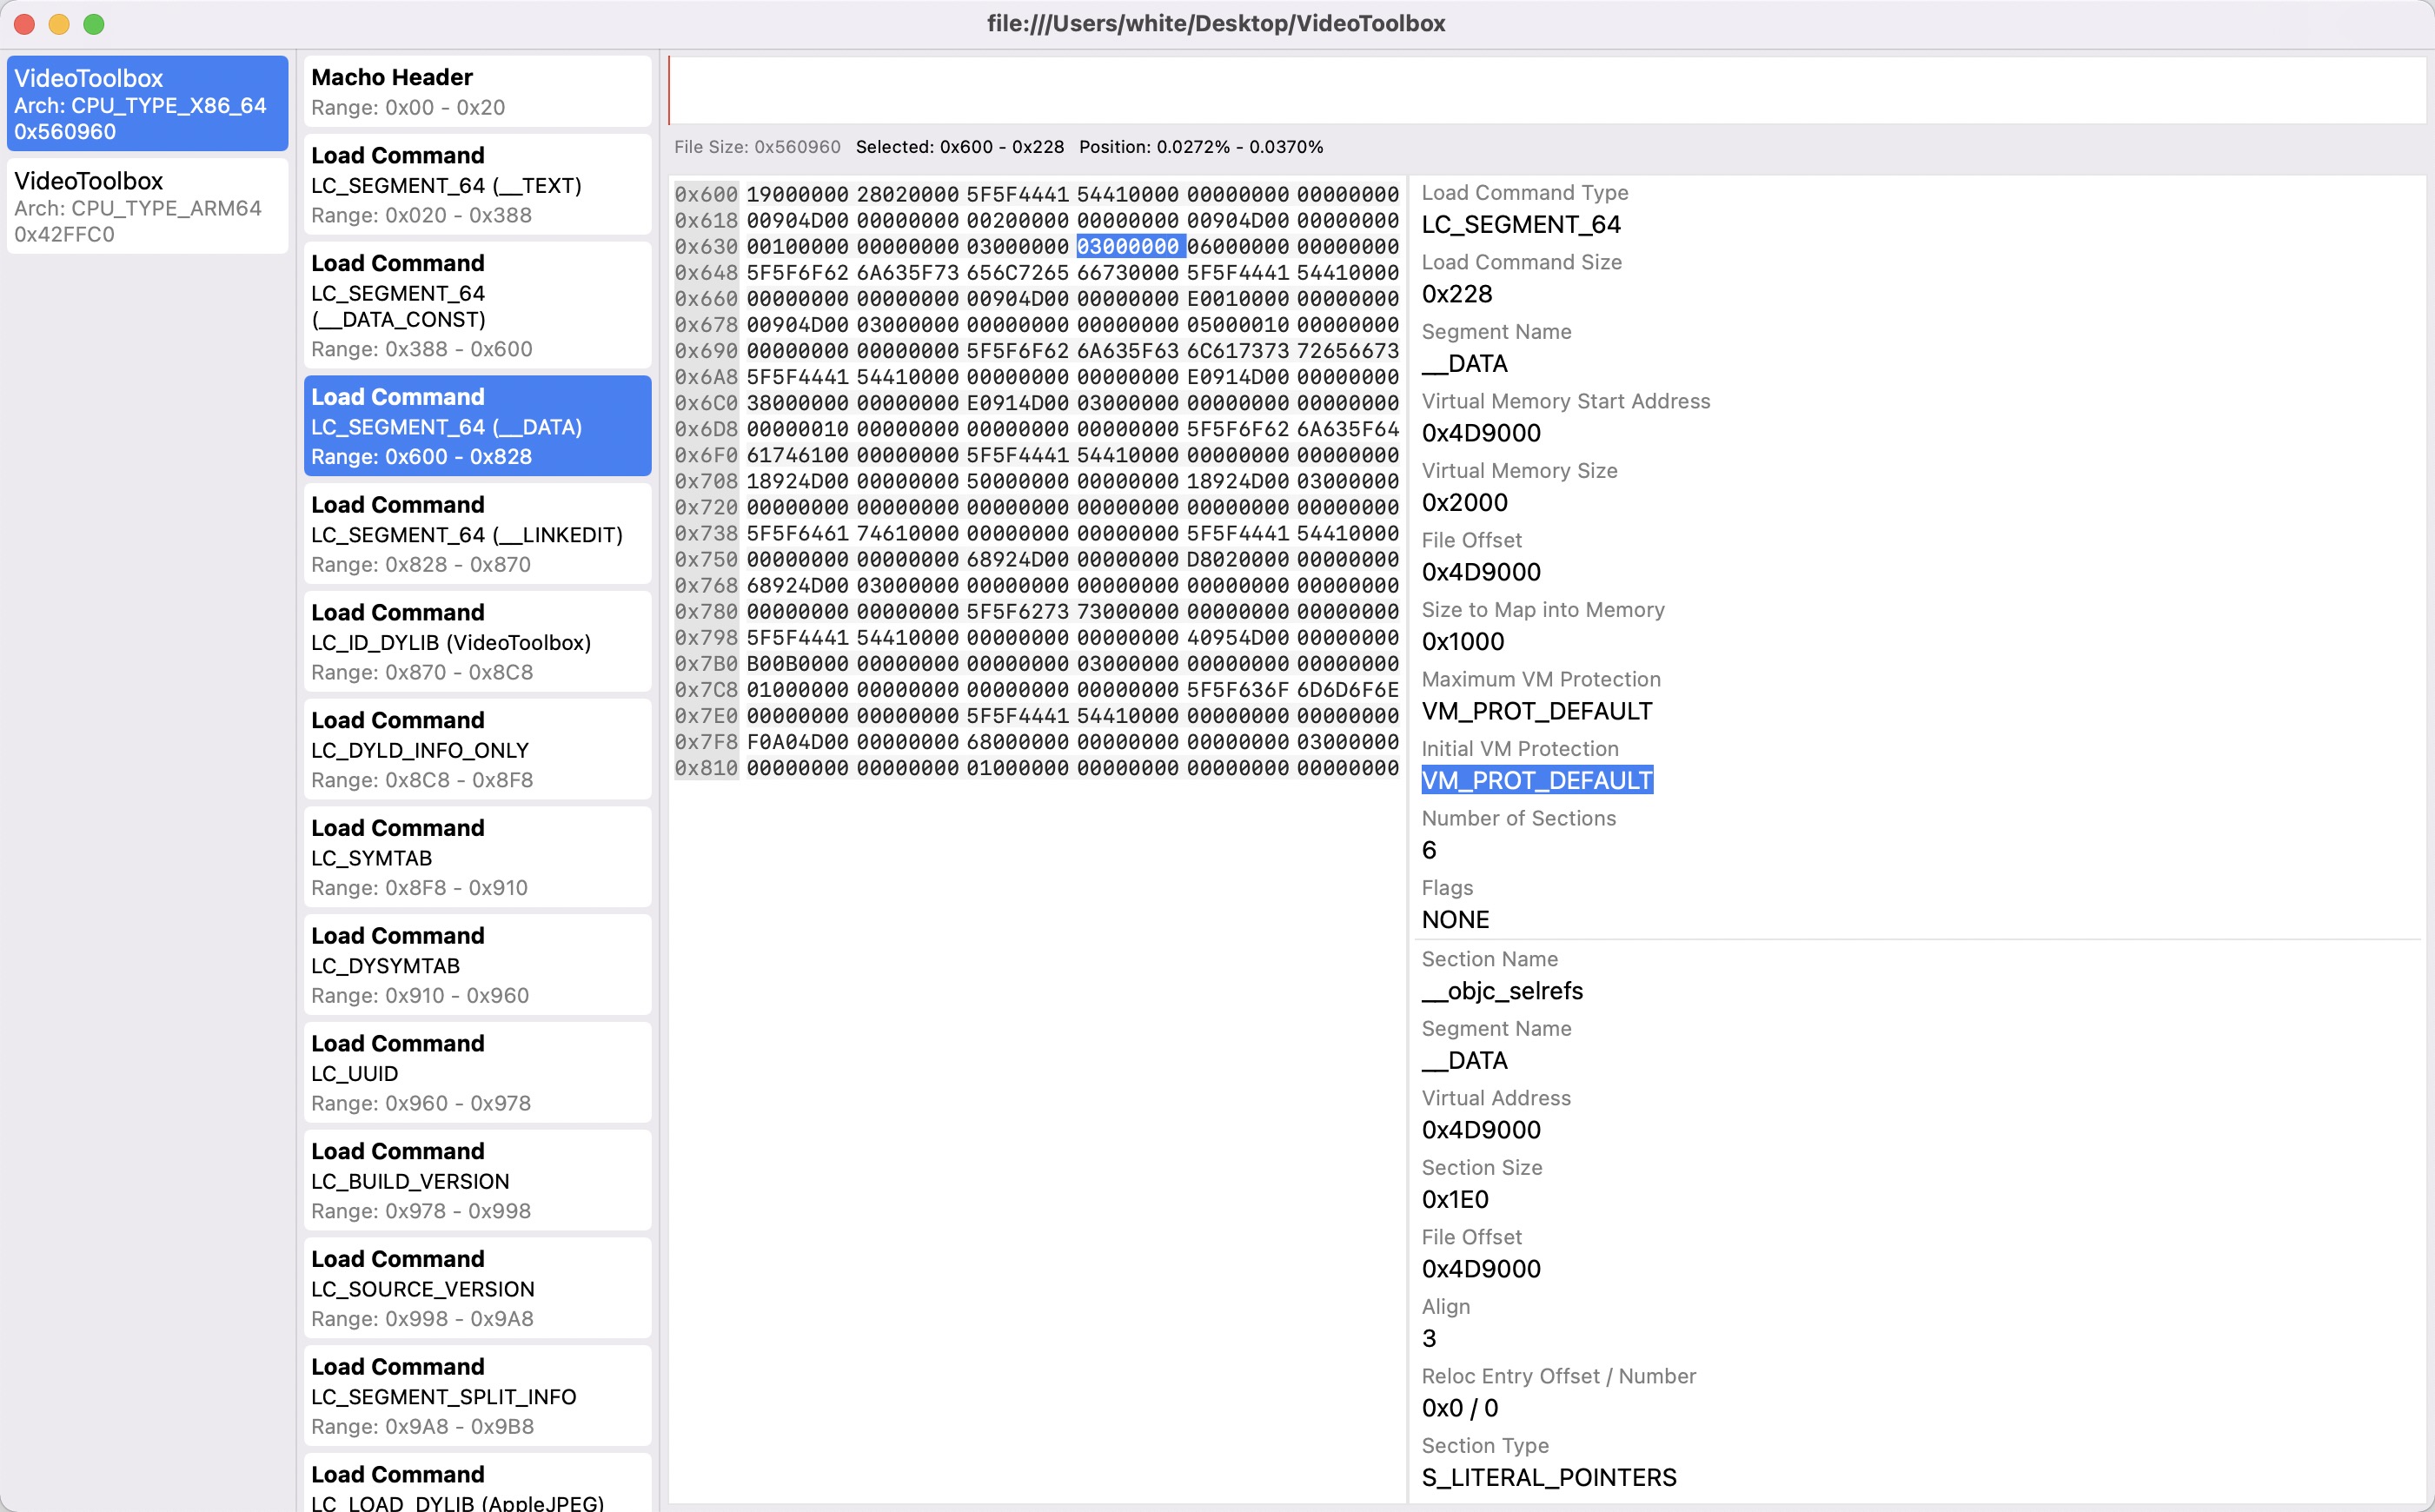Click the __objc_selrefs section name
2435x1512 pixels.
(x=1501, y=991)
